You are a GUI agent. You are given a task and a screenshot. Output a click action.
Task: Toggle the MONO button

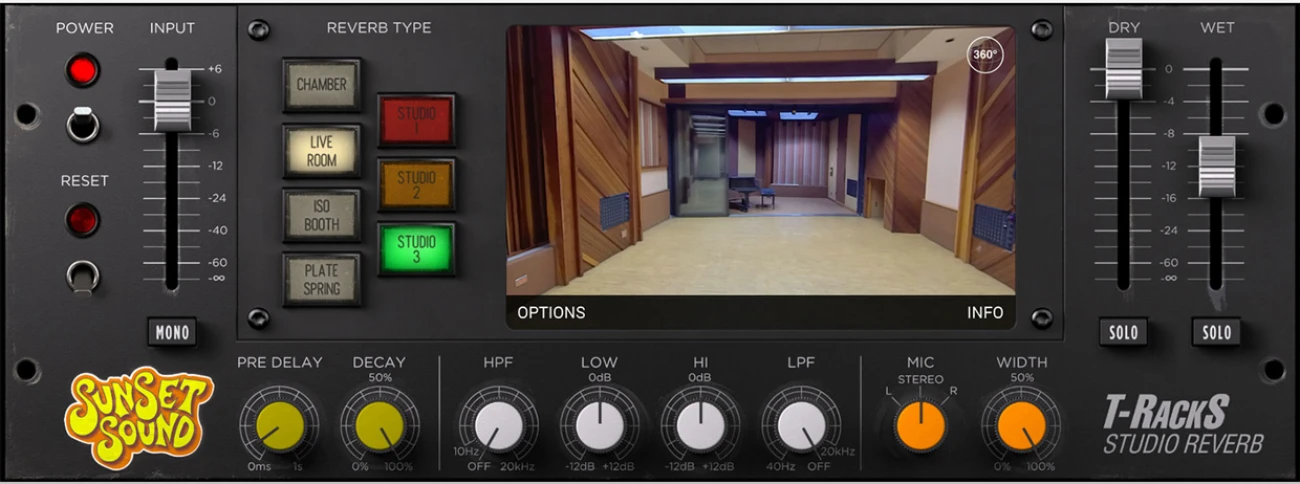172,332
